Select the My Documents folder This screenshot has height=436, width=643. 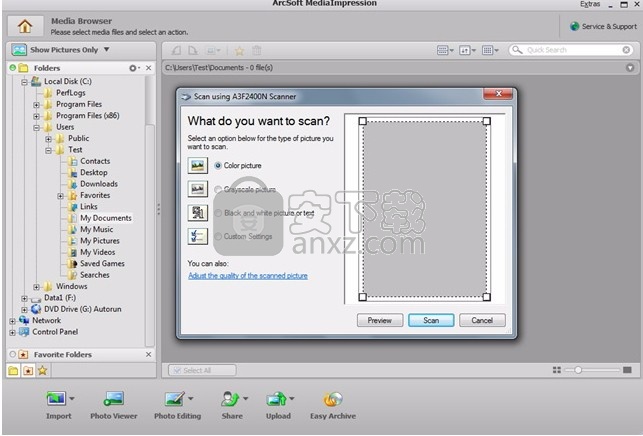pyautogui.click(x=106, y=218)
